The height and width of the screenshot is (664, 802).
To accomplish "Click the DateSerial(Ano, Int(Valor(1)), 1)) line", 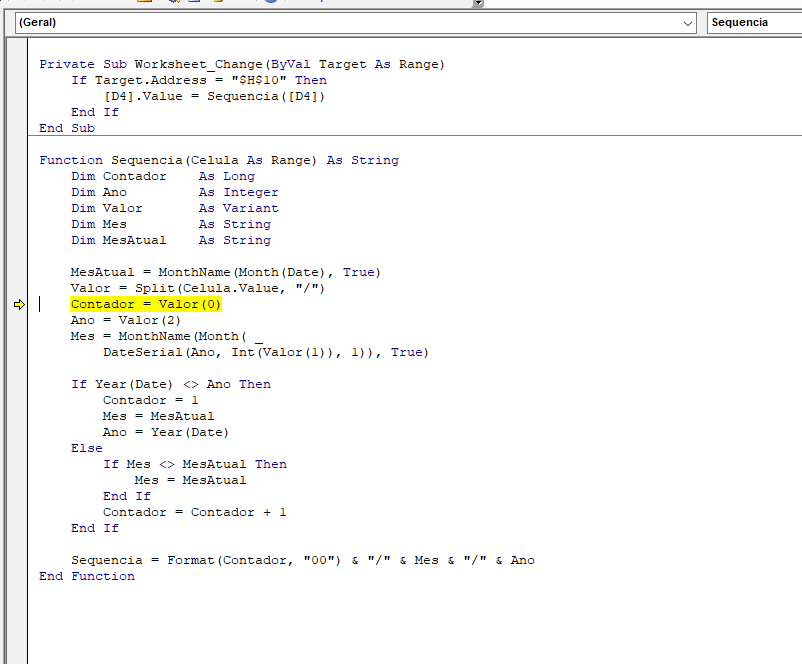I will (265, 352).
